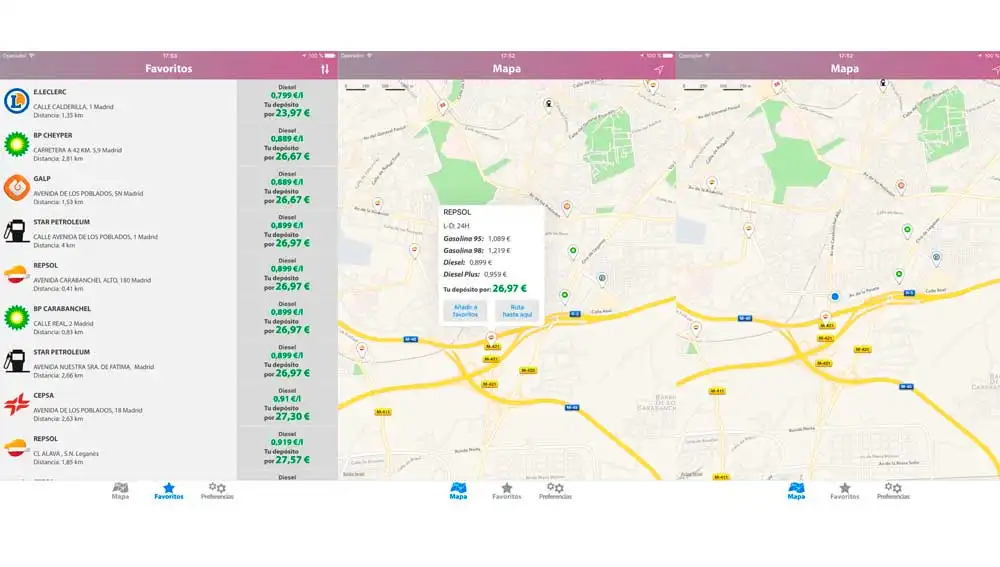Screen dimensions: 1000x567
Task: Tap the location arrow in middle Mapa header
Action: tap(659, 69)
